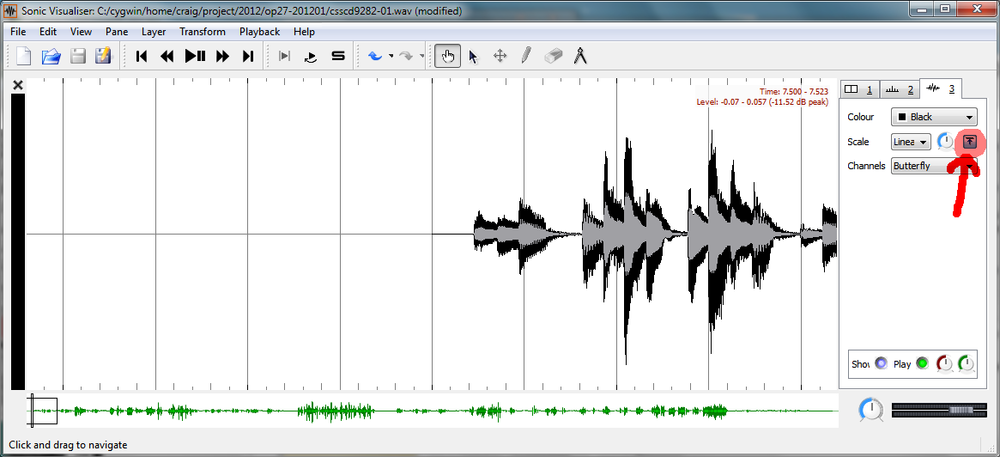The width and height of the screenshot is (1000, 457).
Task: Pick the Erase tool
Action: coord(554,57)
